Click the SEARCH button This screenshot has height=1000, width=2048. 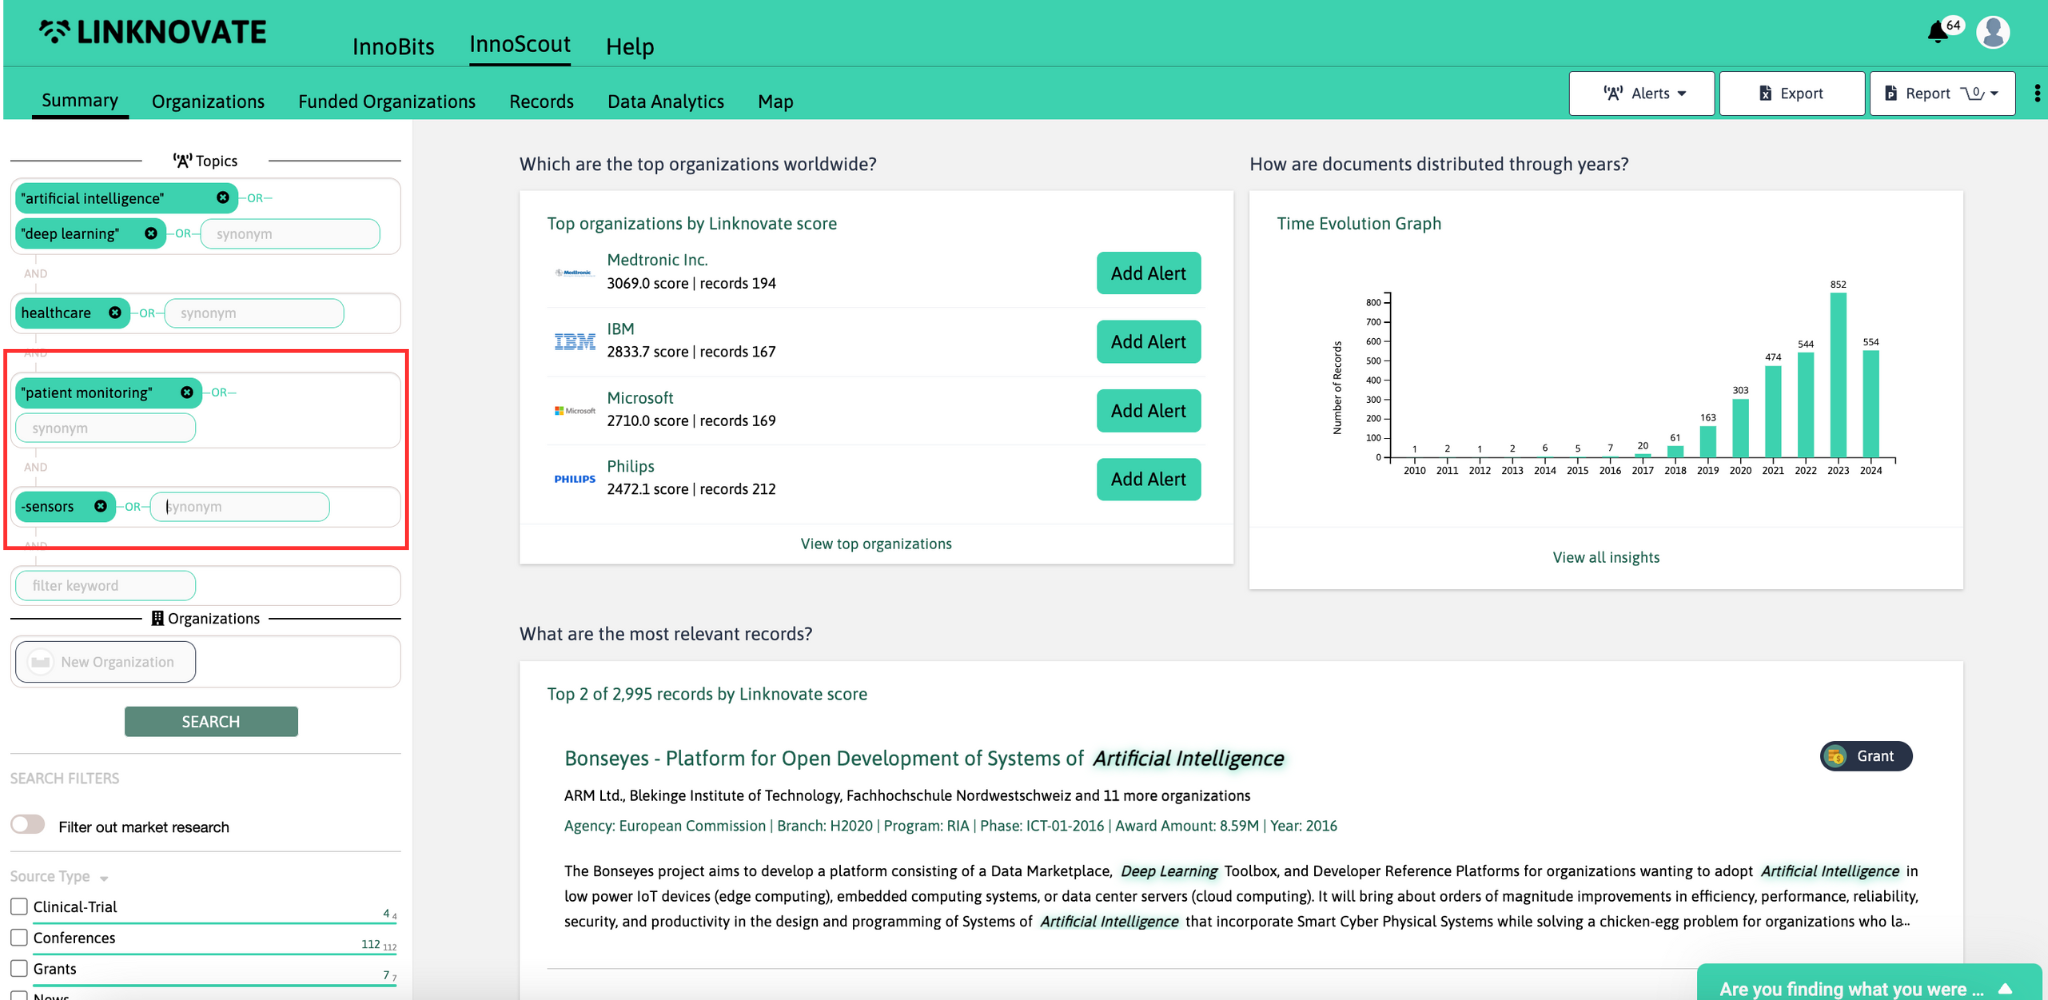click(211, 721)
